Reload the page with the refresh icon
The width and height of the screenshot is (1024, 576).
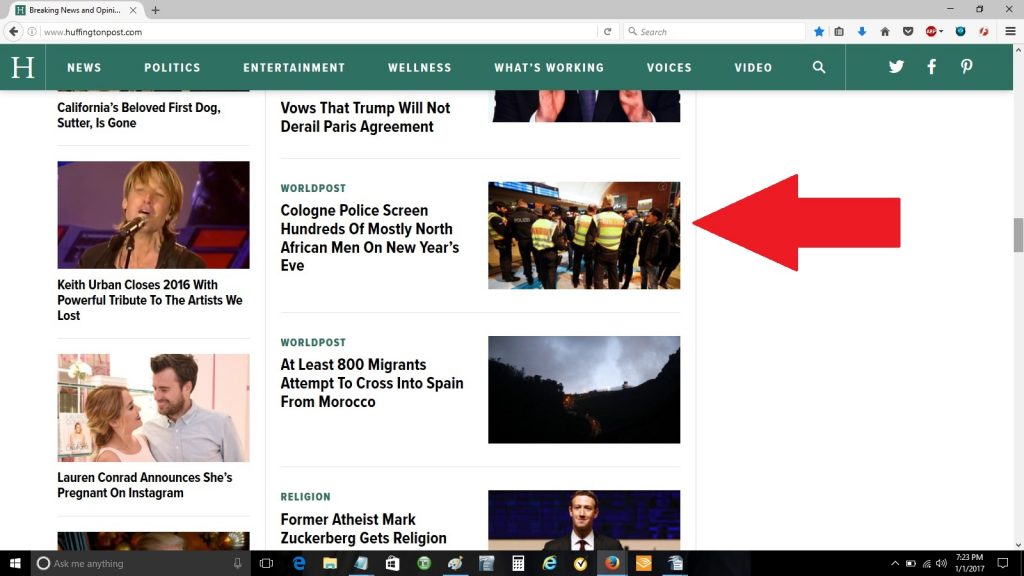[x=607, y=31]
